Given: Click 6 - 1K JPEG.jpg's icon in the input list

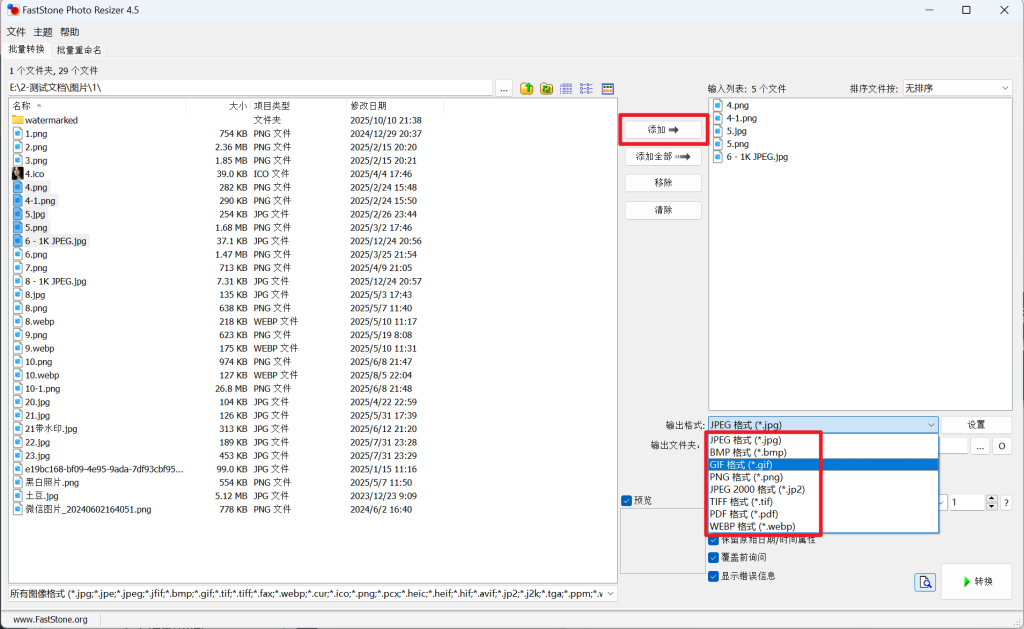Looking at the screenshot, I should click(718, 157).
